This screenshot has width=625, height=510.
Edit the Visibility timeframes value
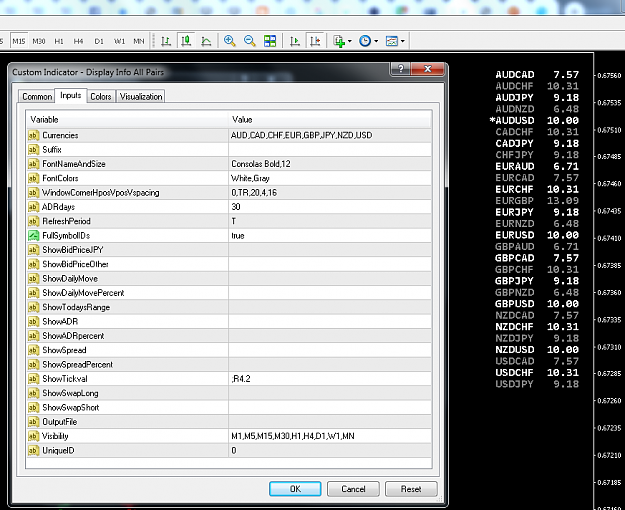pos(330,436)
